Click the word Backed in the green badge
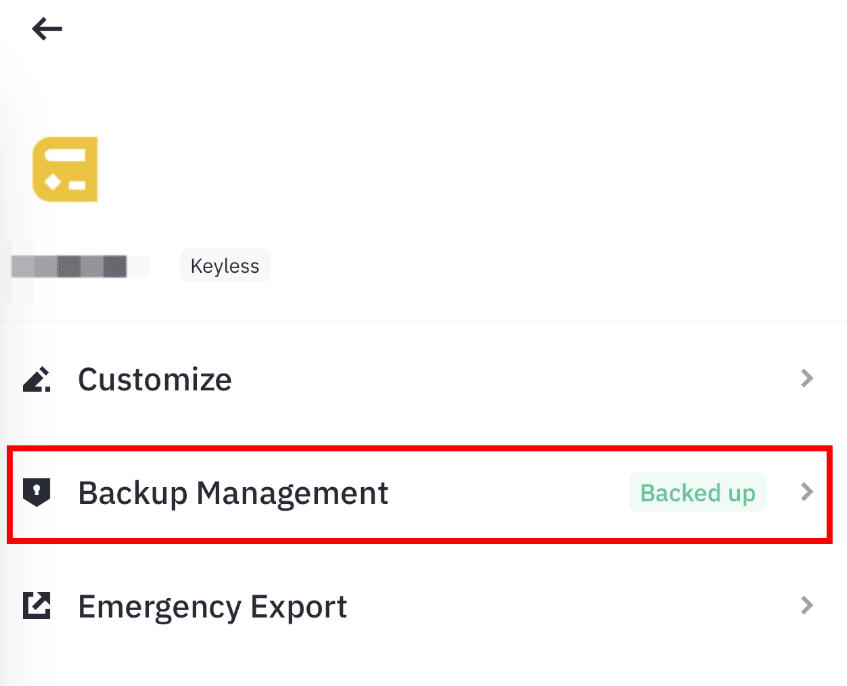Image resolution: width=847 pixels, height=686 pixels. (x=673, y=493)
